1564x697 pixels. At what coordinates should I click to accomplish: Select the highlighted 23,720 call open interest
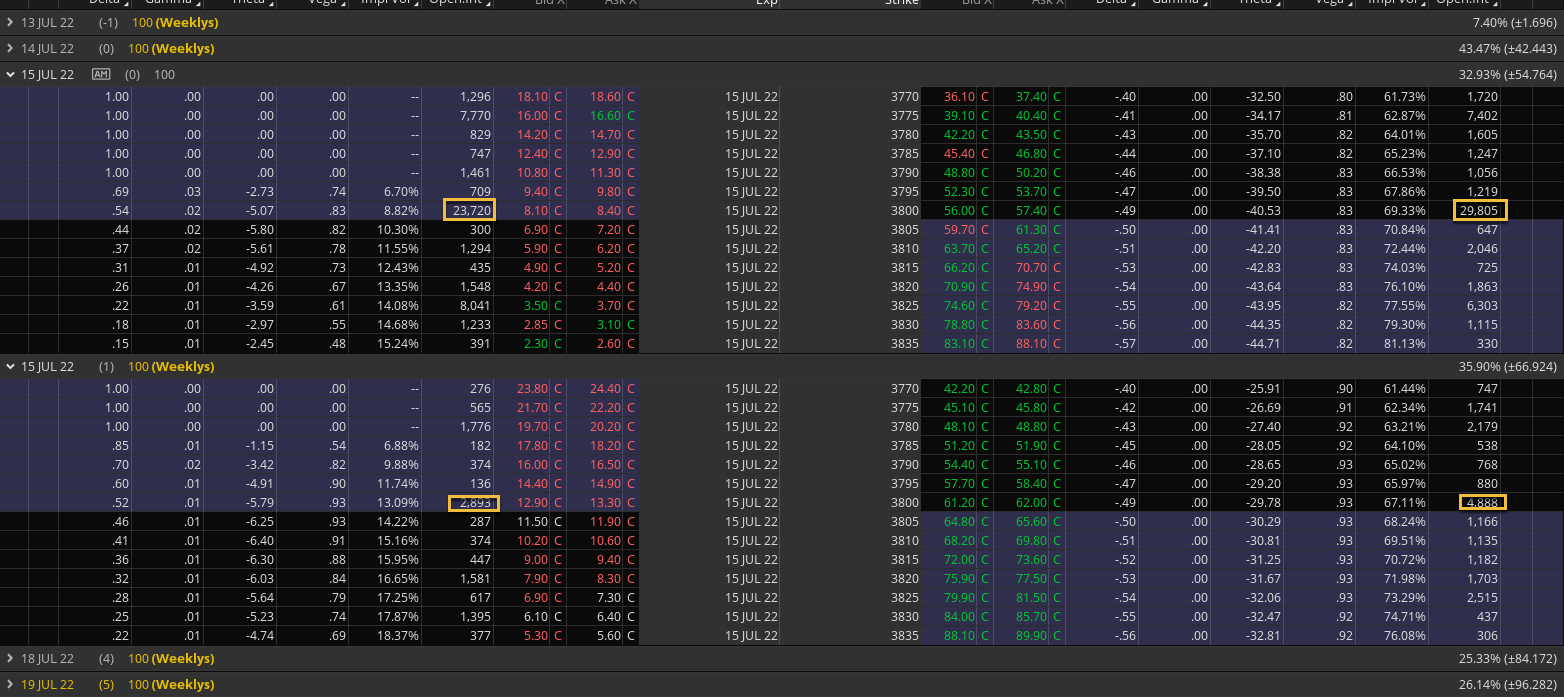[x=469, y=210]
